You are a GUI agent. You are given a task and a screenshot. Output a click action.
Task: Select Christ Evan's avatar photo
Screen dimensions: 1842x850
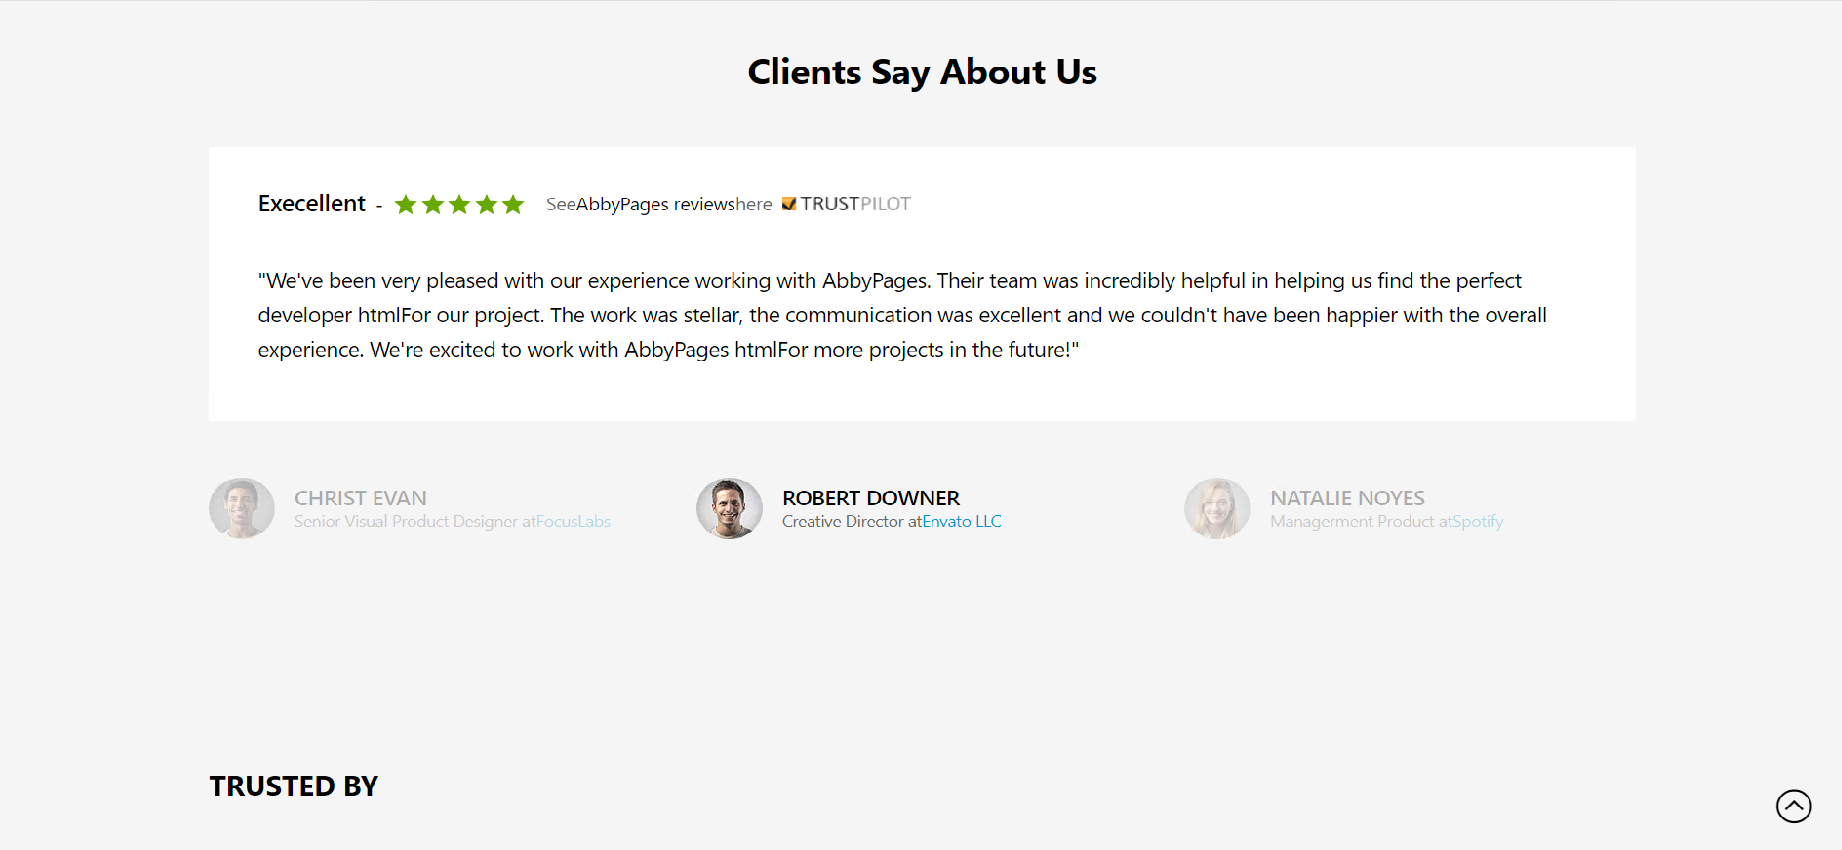coord(242,508)
